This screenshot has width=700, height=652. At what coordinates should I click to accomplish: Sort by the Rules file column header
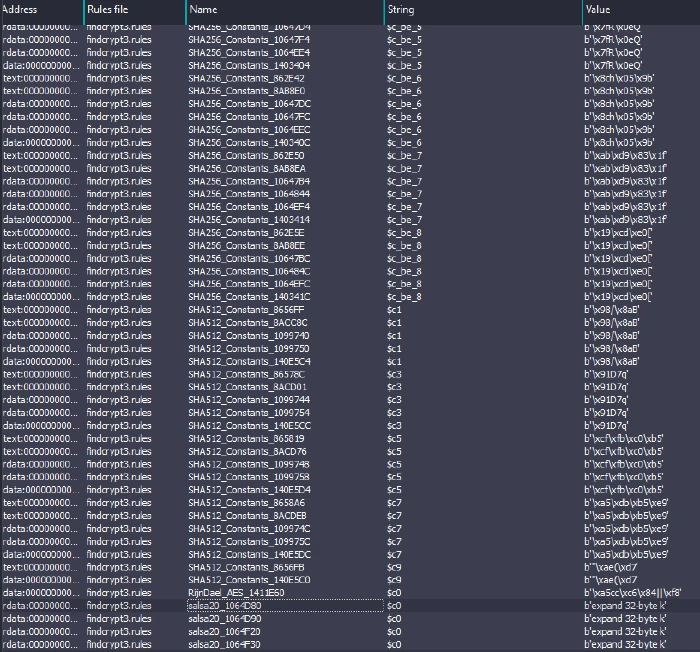point(134,9)
